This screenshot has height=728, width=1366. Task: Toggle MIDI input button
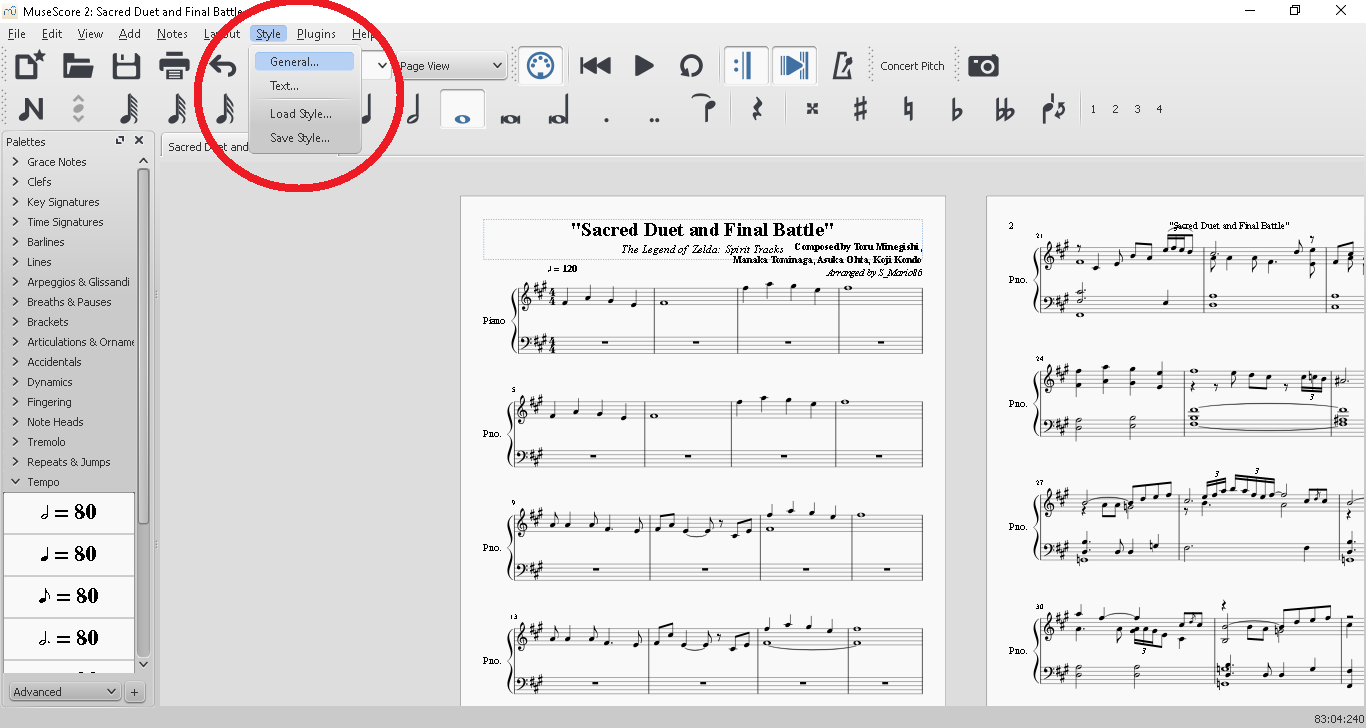(540, 66)
